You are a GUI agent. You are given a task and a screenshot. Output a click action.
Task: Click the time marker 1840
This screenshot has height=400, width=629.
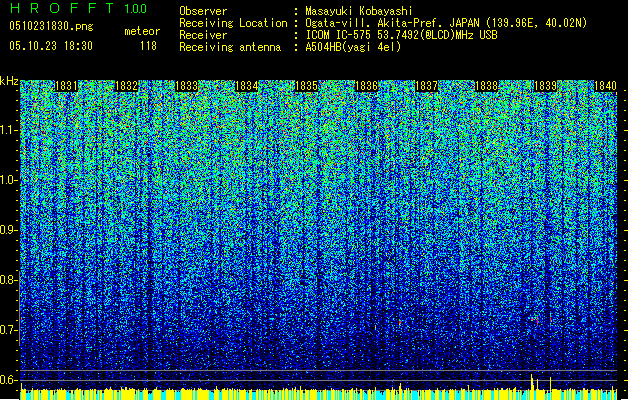pos(605,86)
